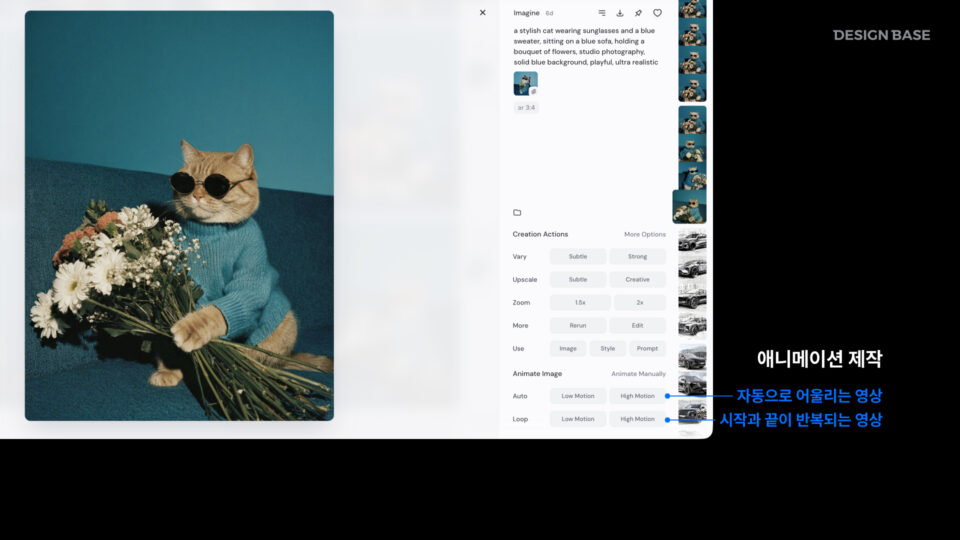Choose Vary Subtle

pos(578,257)
